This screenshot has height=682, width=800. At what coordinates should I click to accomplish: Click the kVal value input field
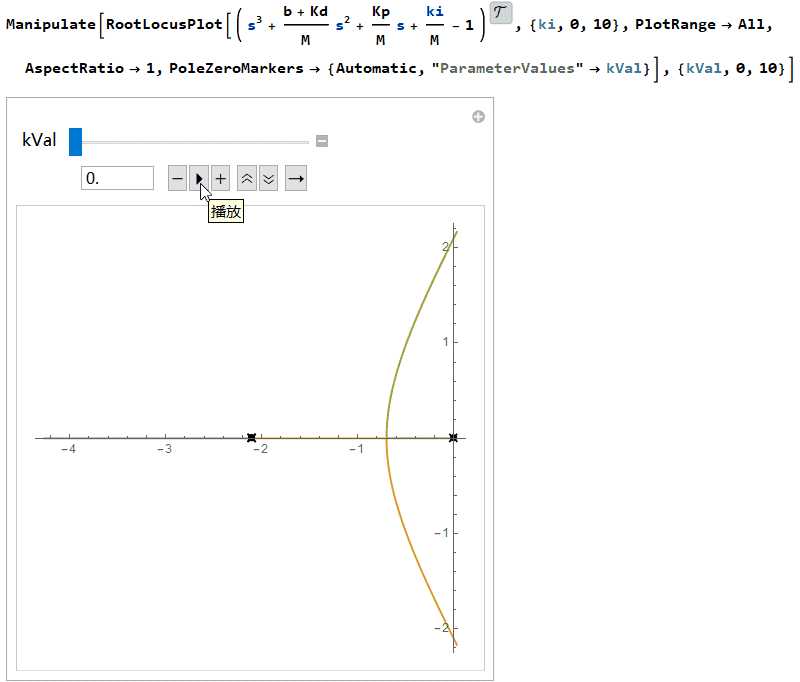pyautogui.click(x=117, y=178)
